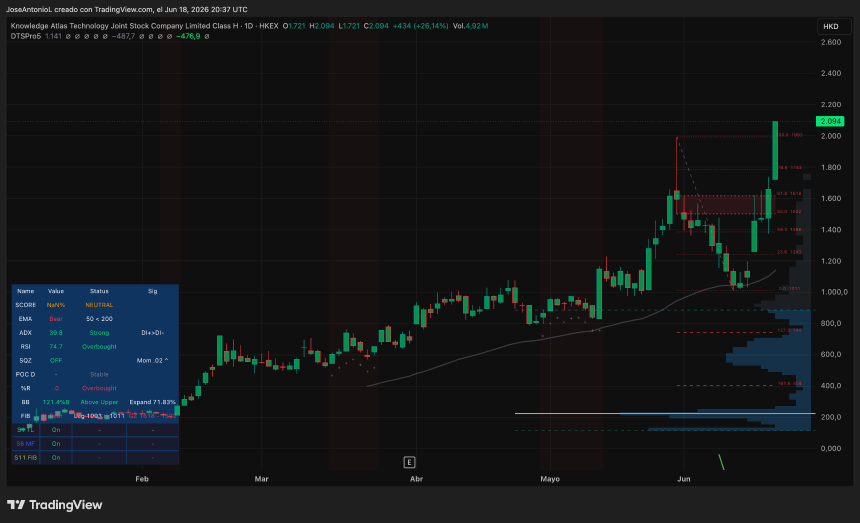The height and width of the screenshot is (523, 860).
Task: Click the TradingView wordmark link
Action: coord(65,505)
